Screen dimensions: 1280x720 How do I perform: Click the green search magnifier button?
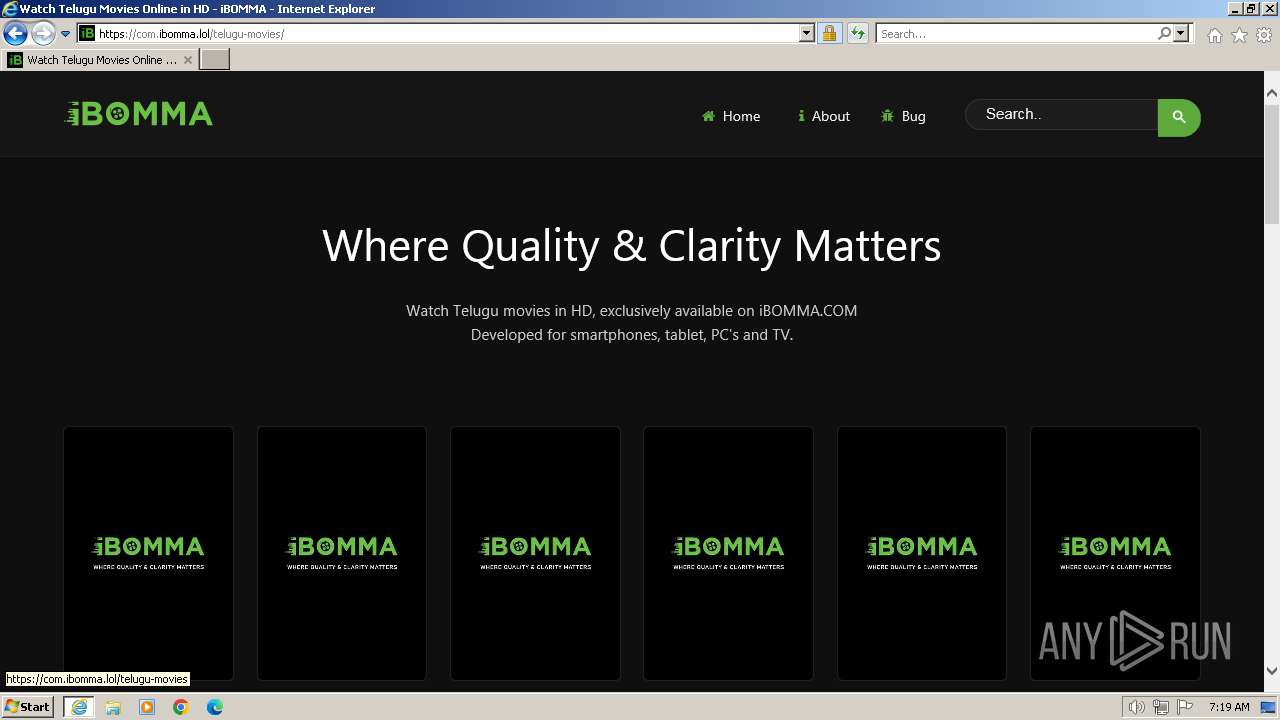(1179, 117)
